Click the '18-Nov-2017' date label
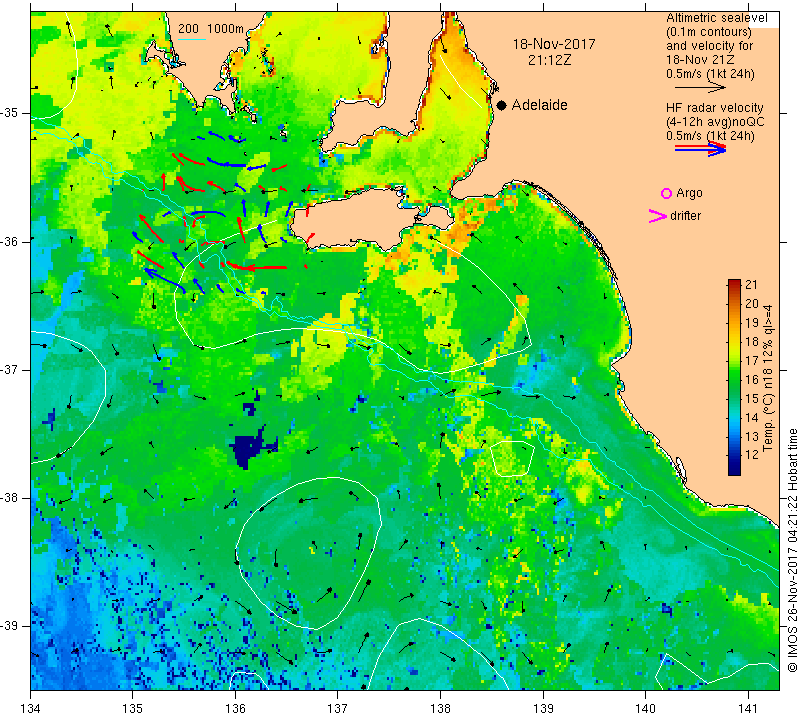800x720 pixels. [x=554, y=44]
